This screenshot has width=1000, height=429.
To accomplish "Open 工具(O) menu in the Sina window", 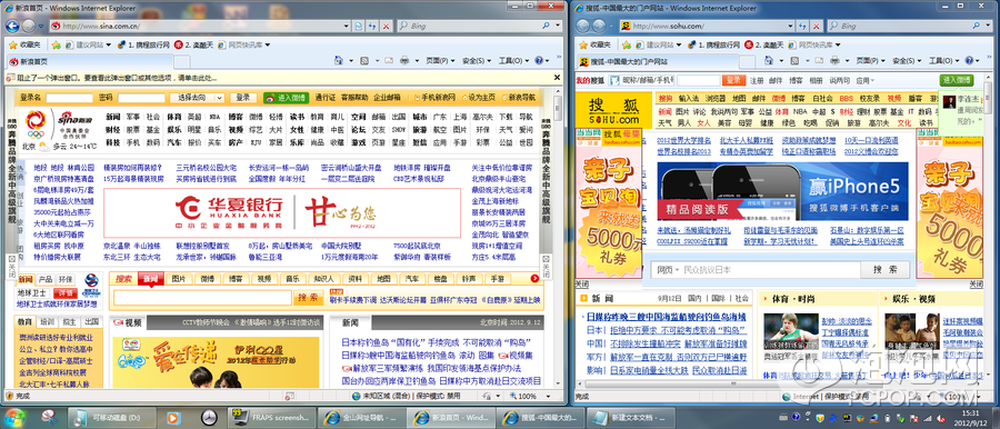I will (513, 61).
